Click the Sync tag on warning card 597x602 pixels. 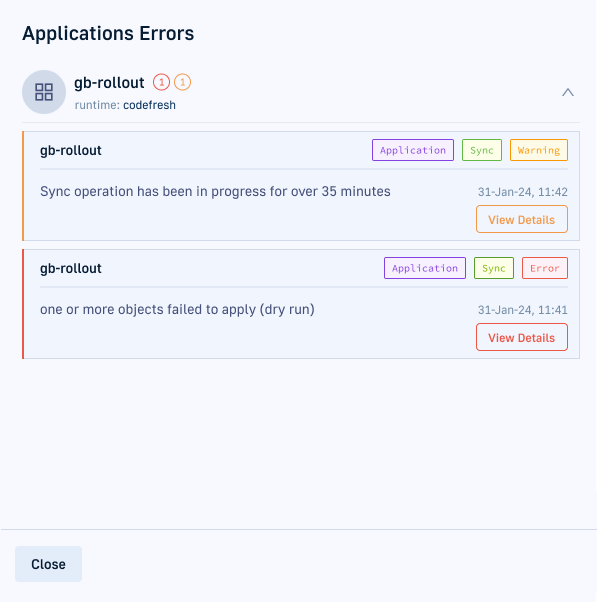pos(482,150)
